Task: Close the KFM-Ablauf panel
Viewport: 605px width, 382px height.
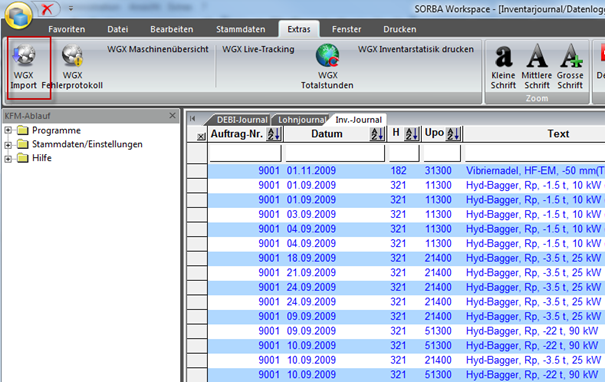Action: click(172, 115)
